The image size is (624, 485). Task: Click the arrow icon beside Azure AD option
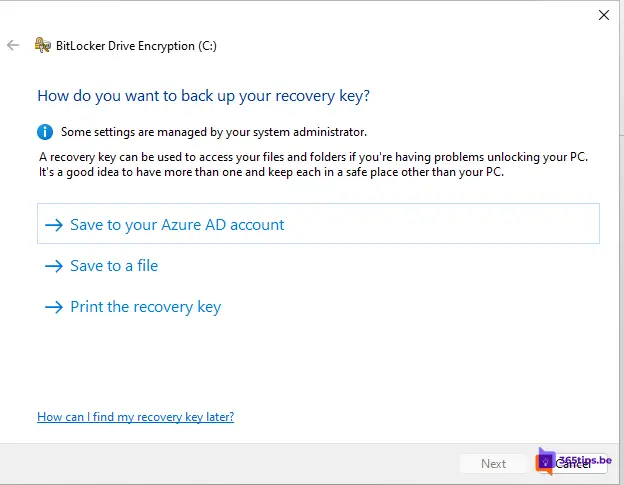tap(54, 225)
